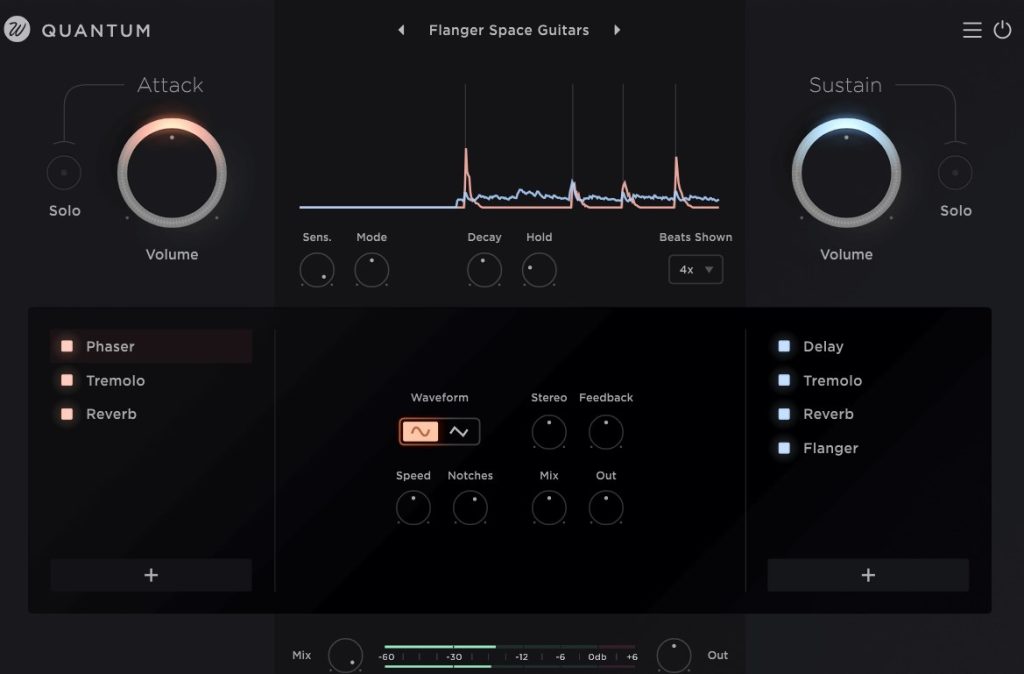Select the Flanger effect in Sustain list

coord(830,448)
